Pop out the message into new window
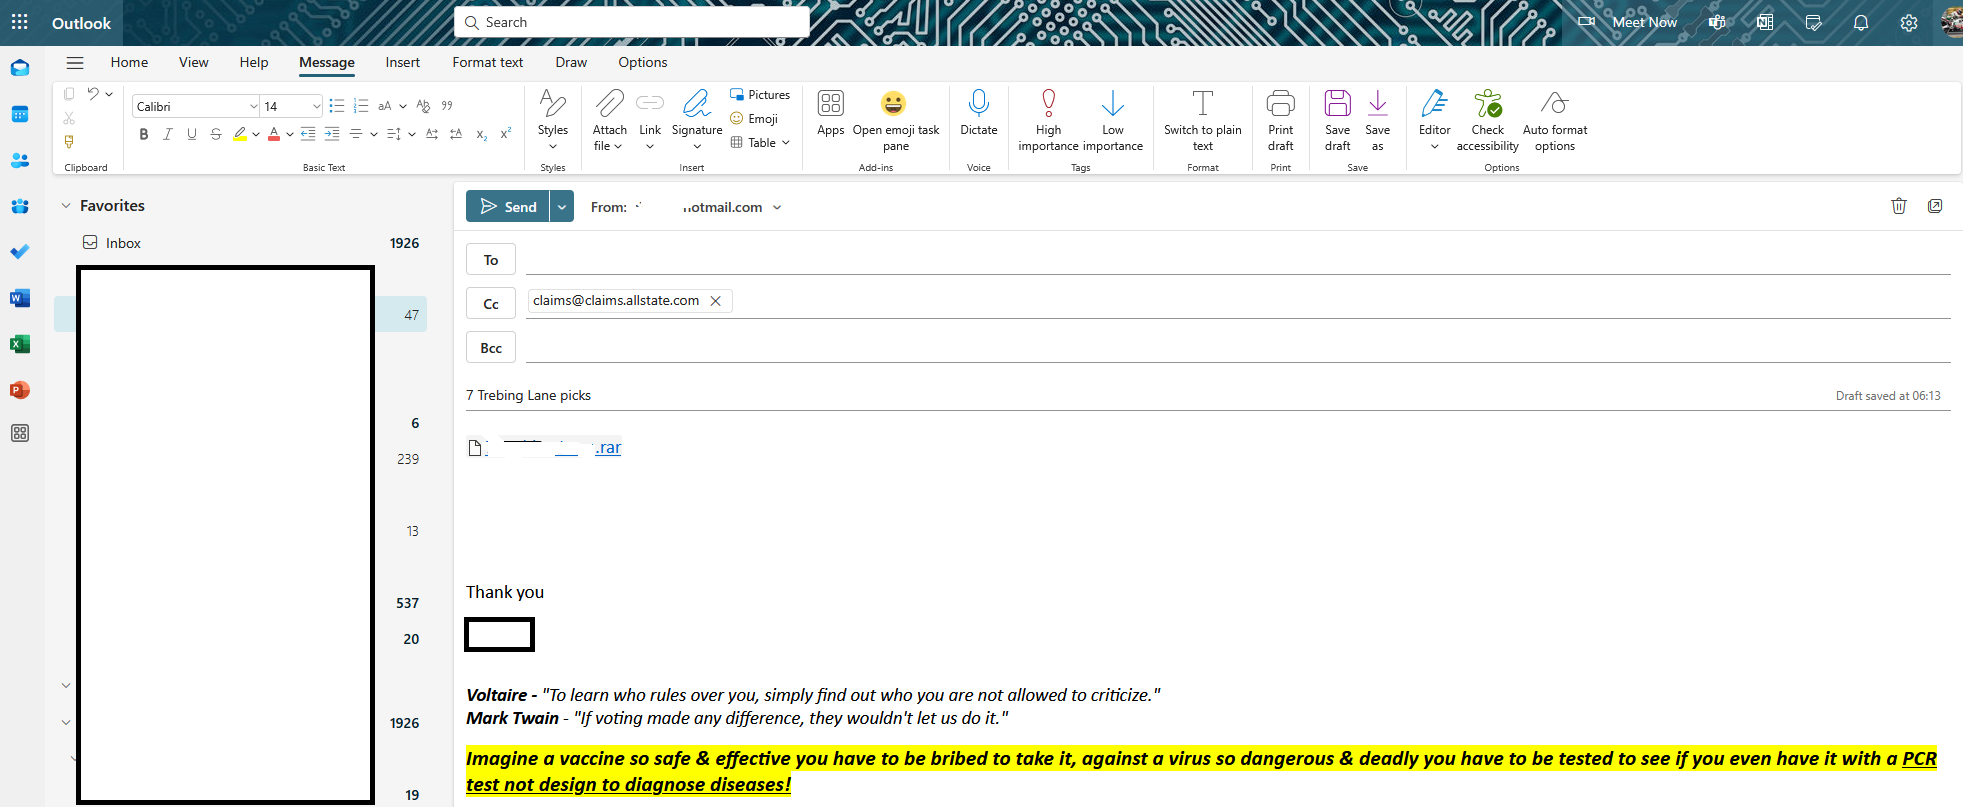This screenshot has height=807, width=1963. point(1935,206)
